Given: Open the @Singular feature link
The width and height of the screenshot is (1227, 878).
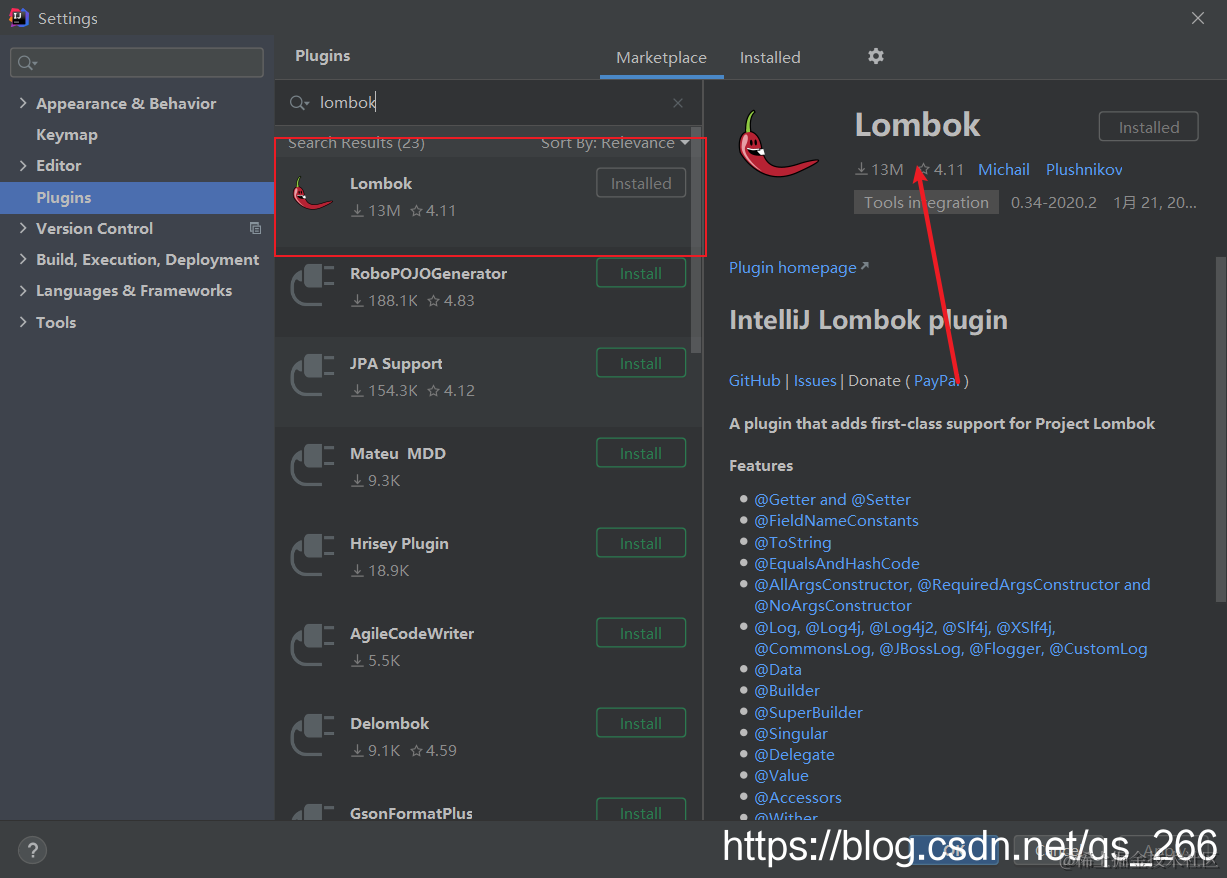Looking at the screenshot, I should coord(791,733).
